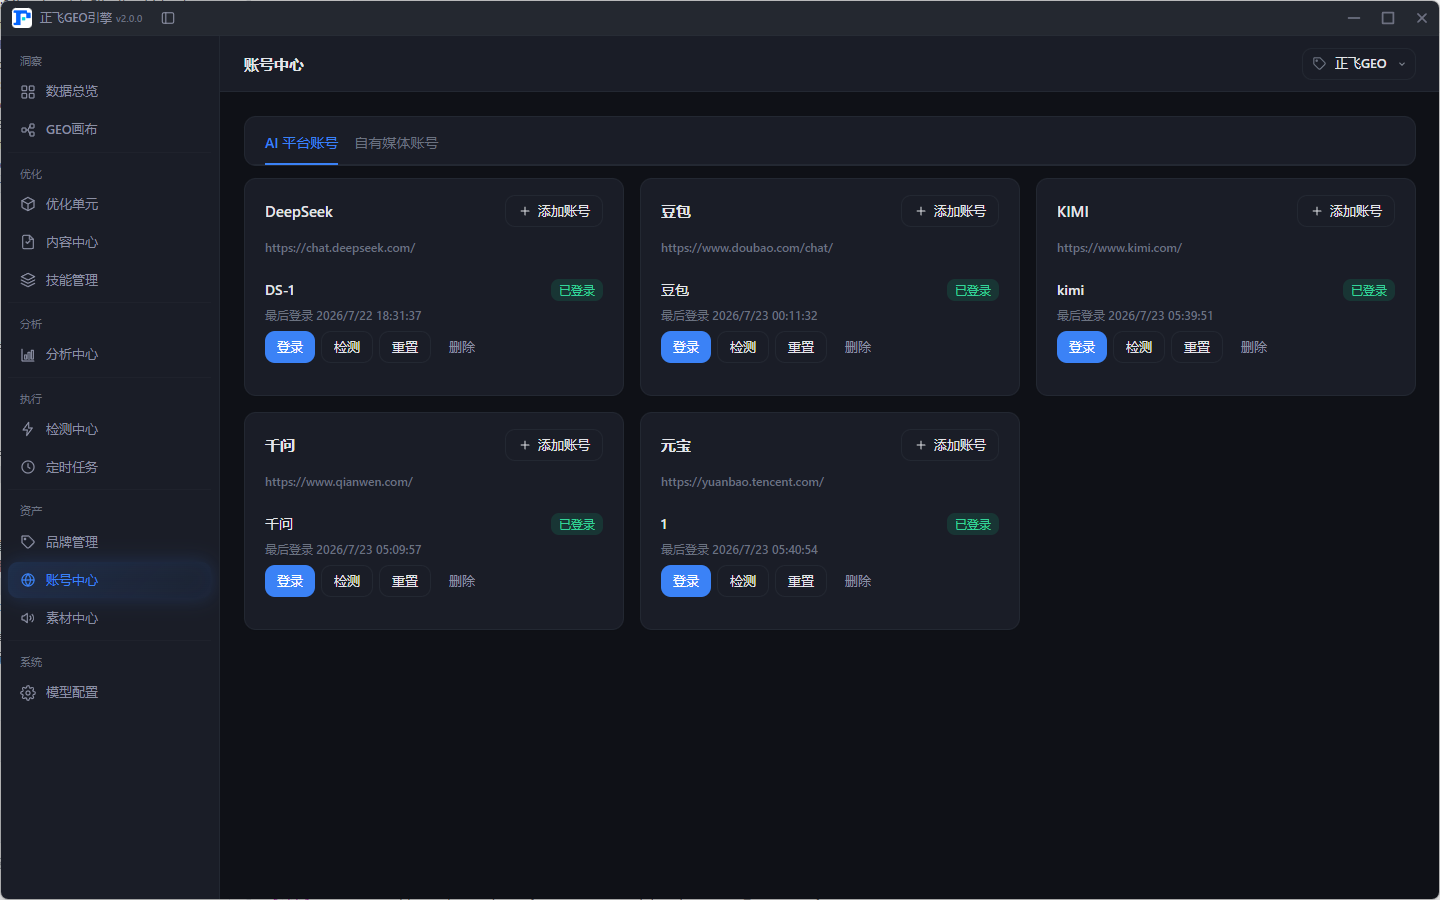
Task: Run 检测 on the DS-1 account
Action: (x=347, y=347)
